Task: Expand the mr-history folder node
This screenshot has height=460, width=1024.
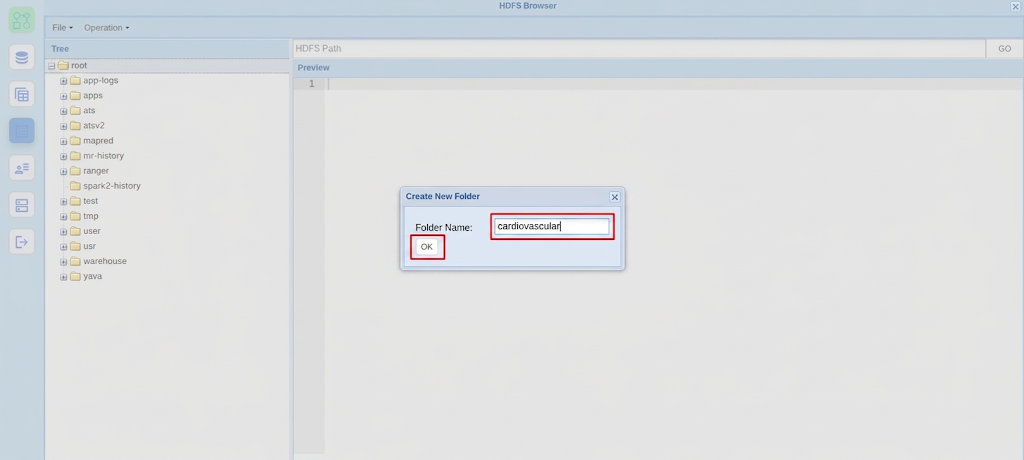Action: click(x=63, y=156)
